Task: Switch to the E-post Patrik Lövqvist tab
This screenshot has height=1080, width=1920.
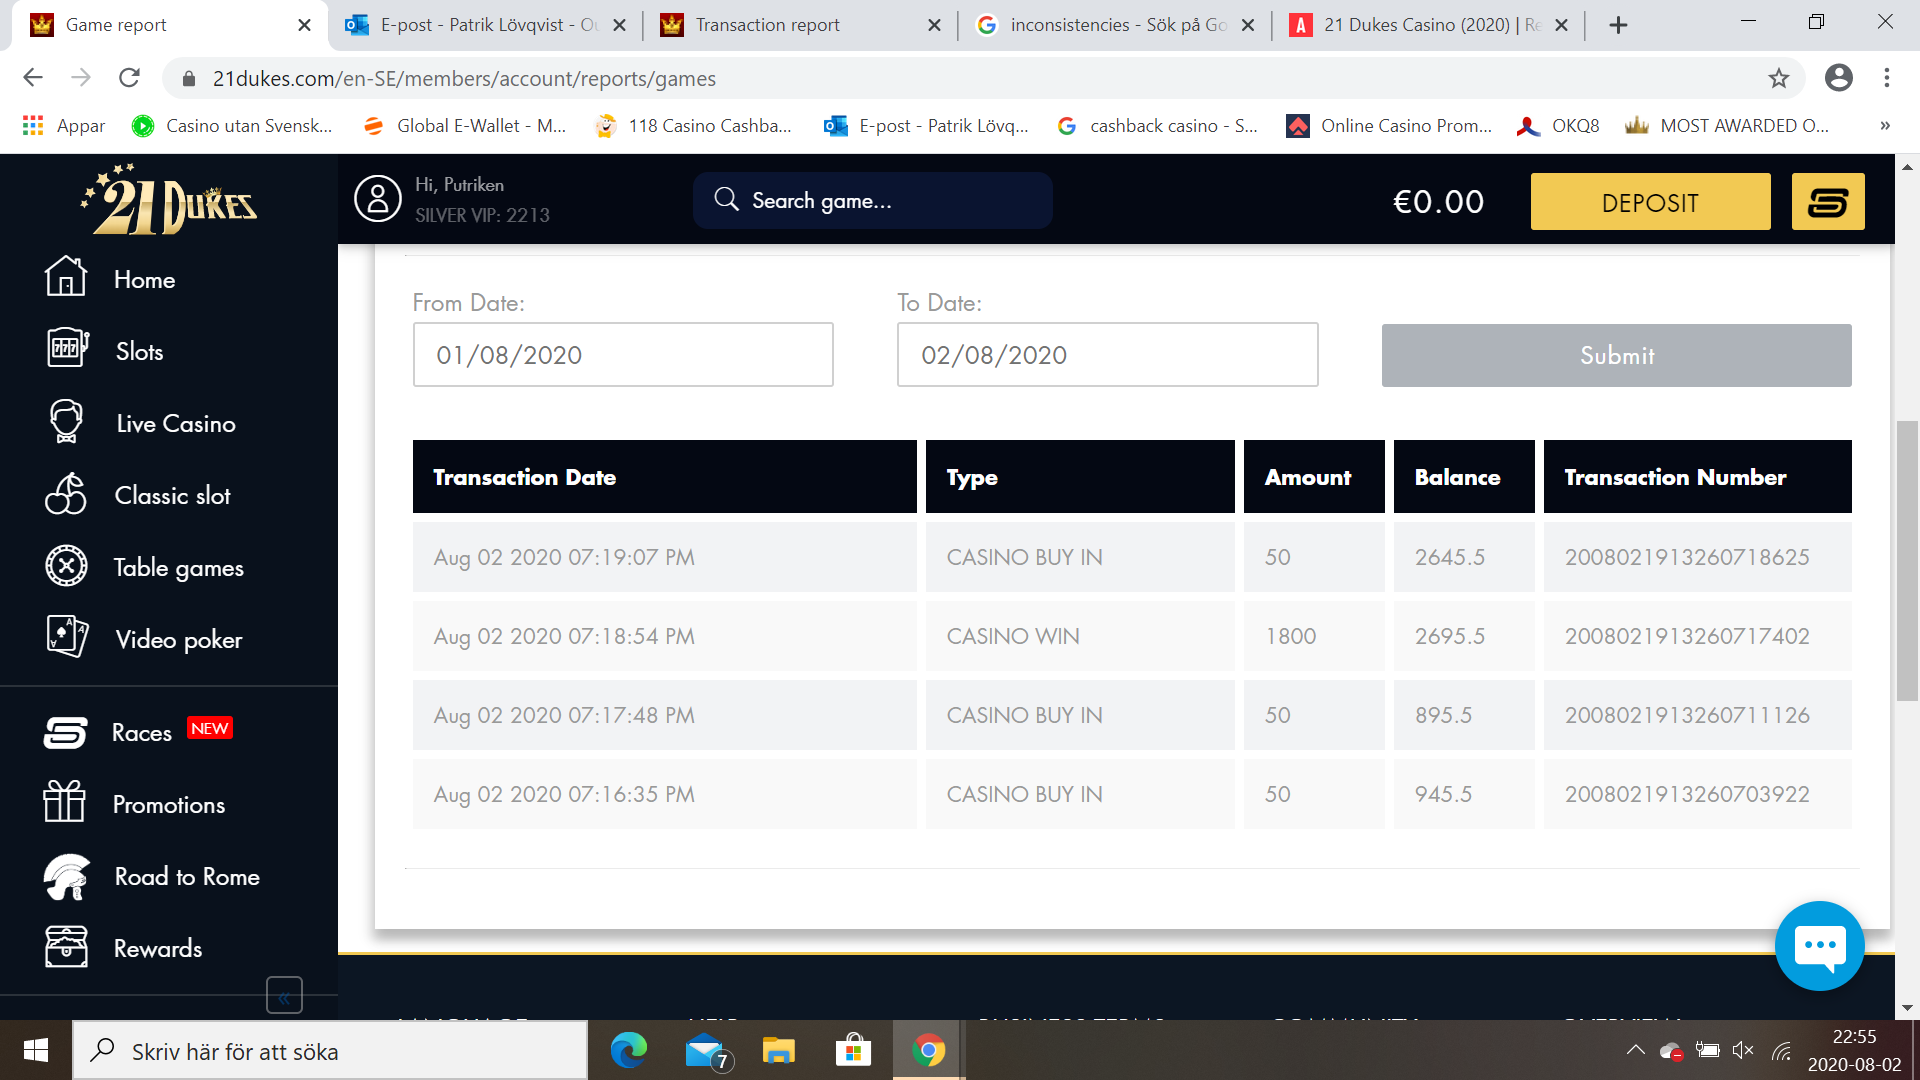Action: tap(486, 25)
